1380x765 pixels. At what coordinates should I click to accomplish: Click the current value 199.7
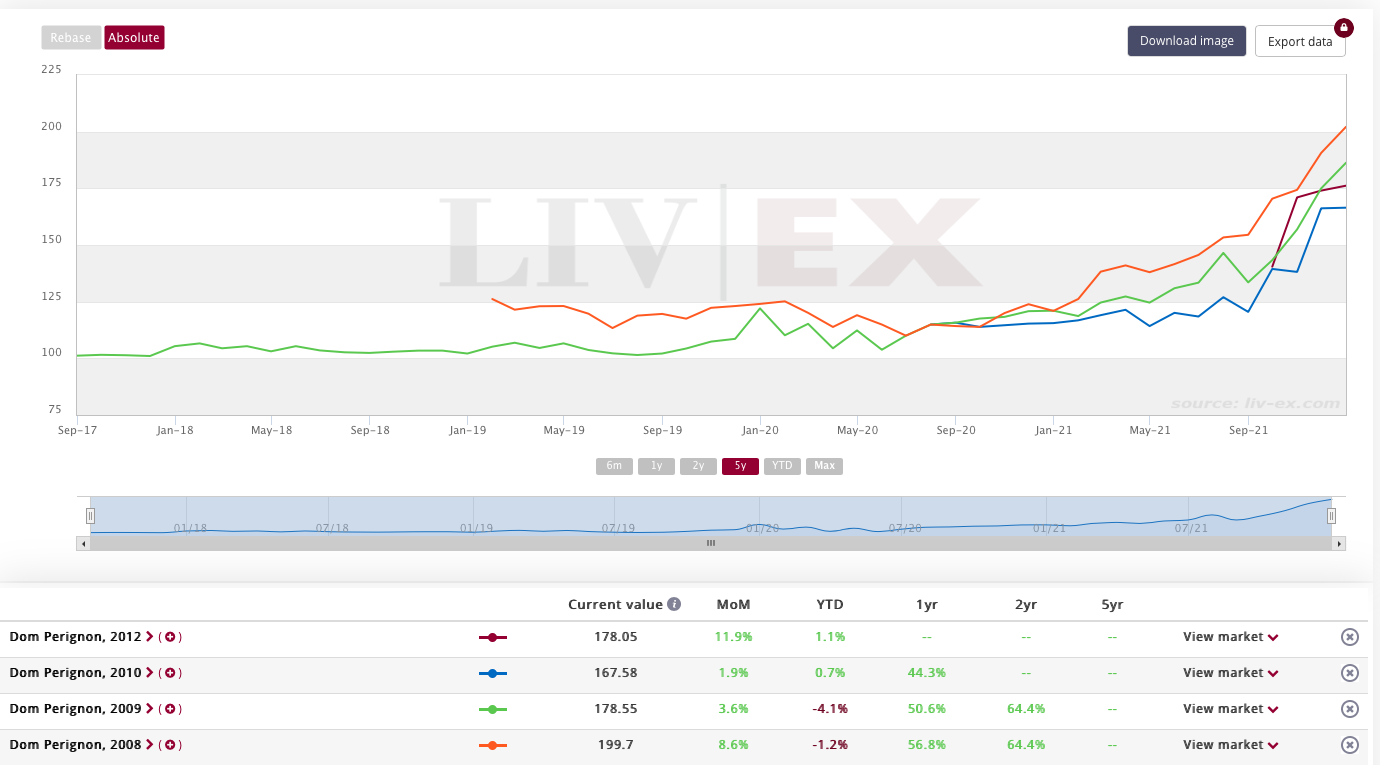(x=617, y=745)
